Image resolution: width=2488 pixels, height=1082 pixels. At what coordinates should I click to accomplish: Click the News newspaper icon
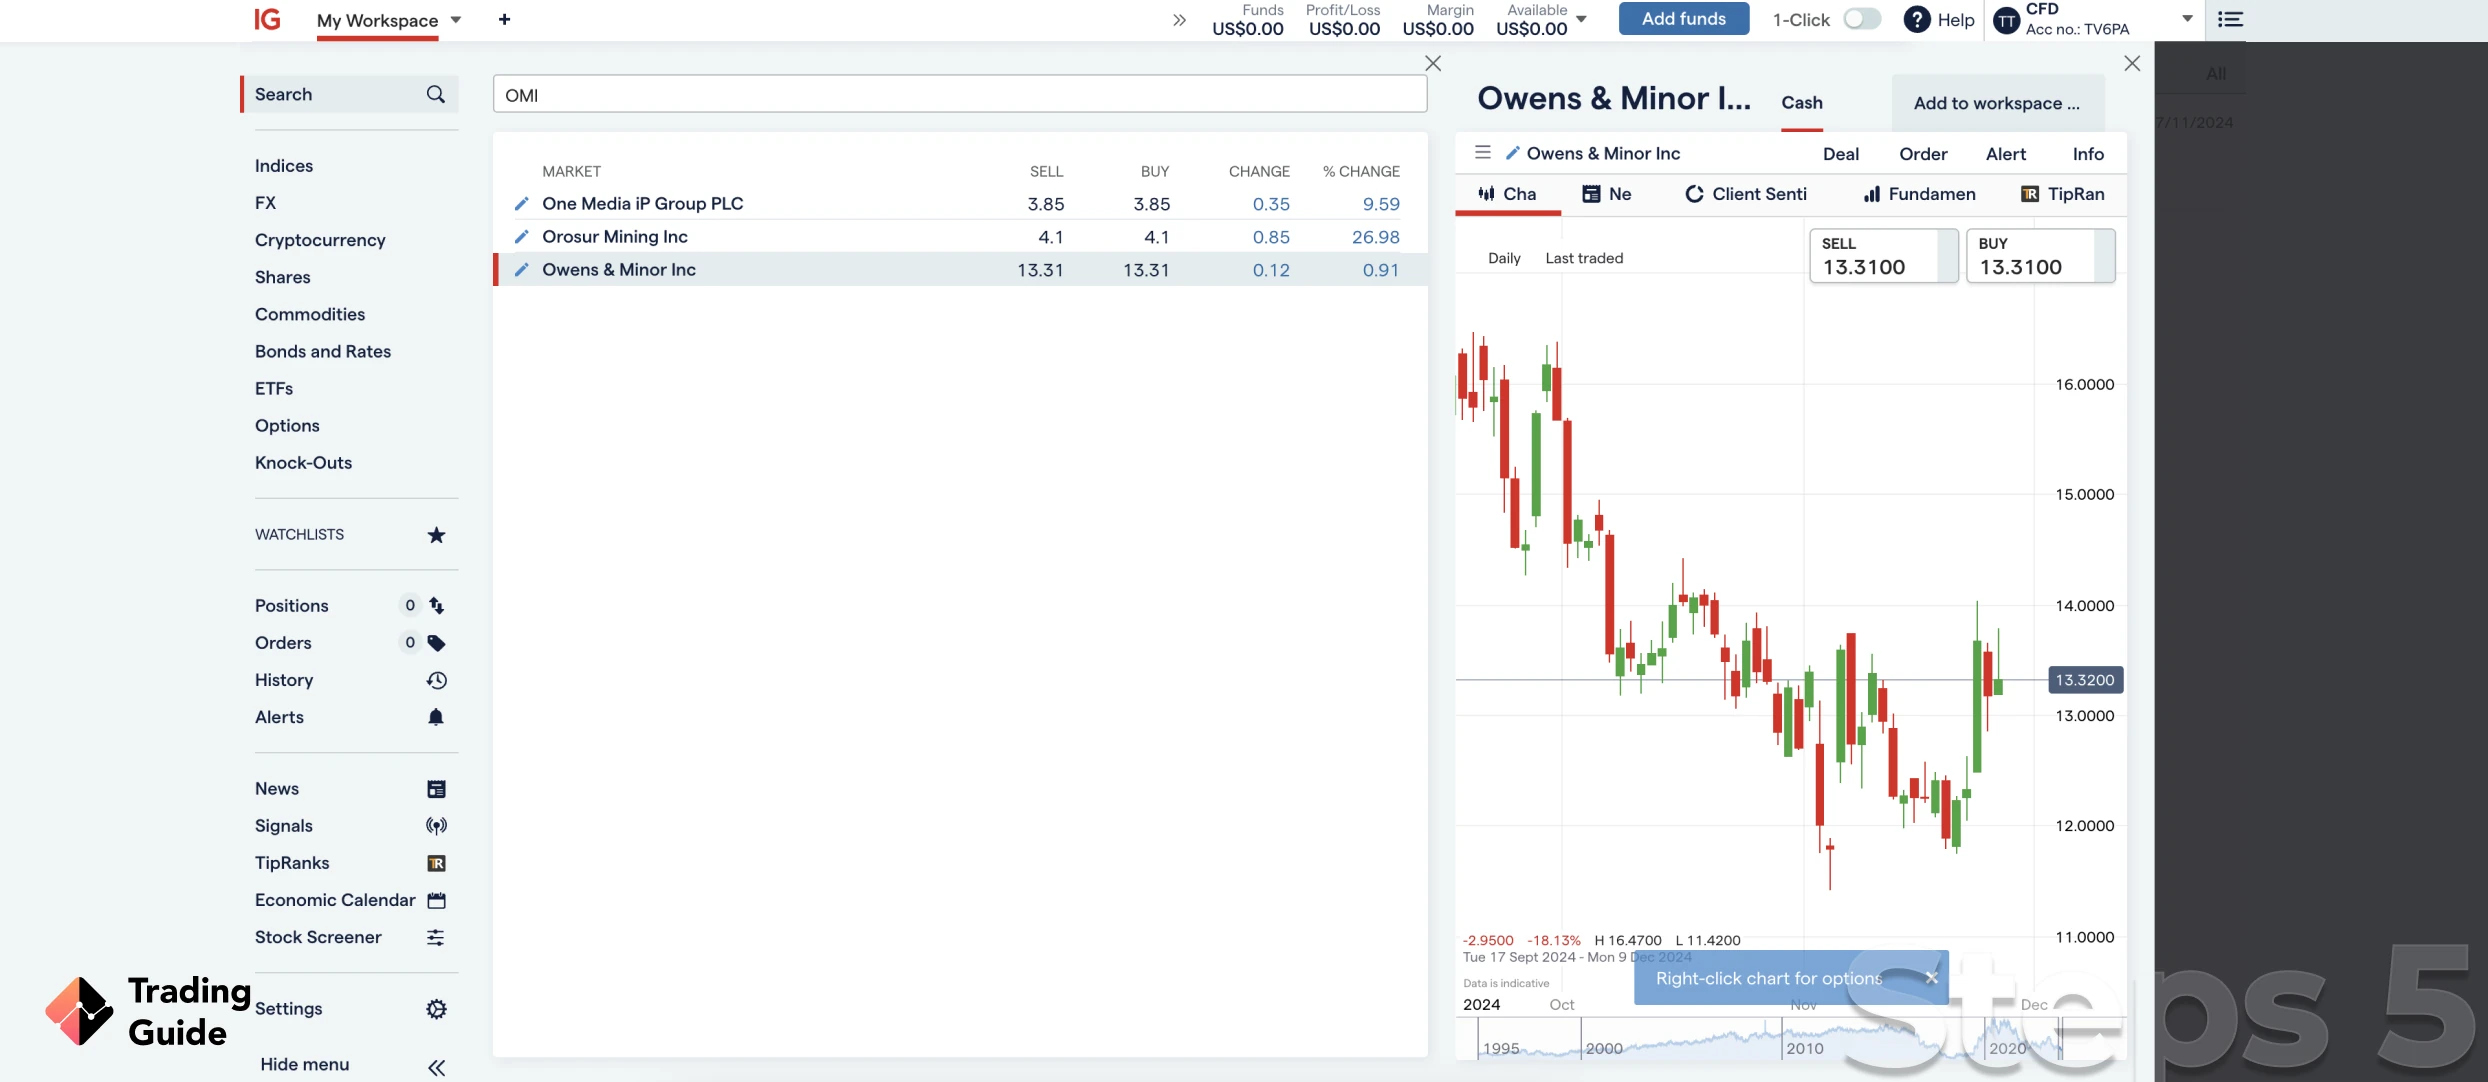(x=436, y=789)
